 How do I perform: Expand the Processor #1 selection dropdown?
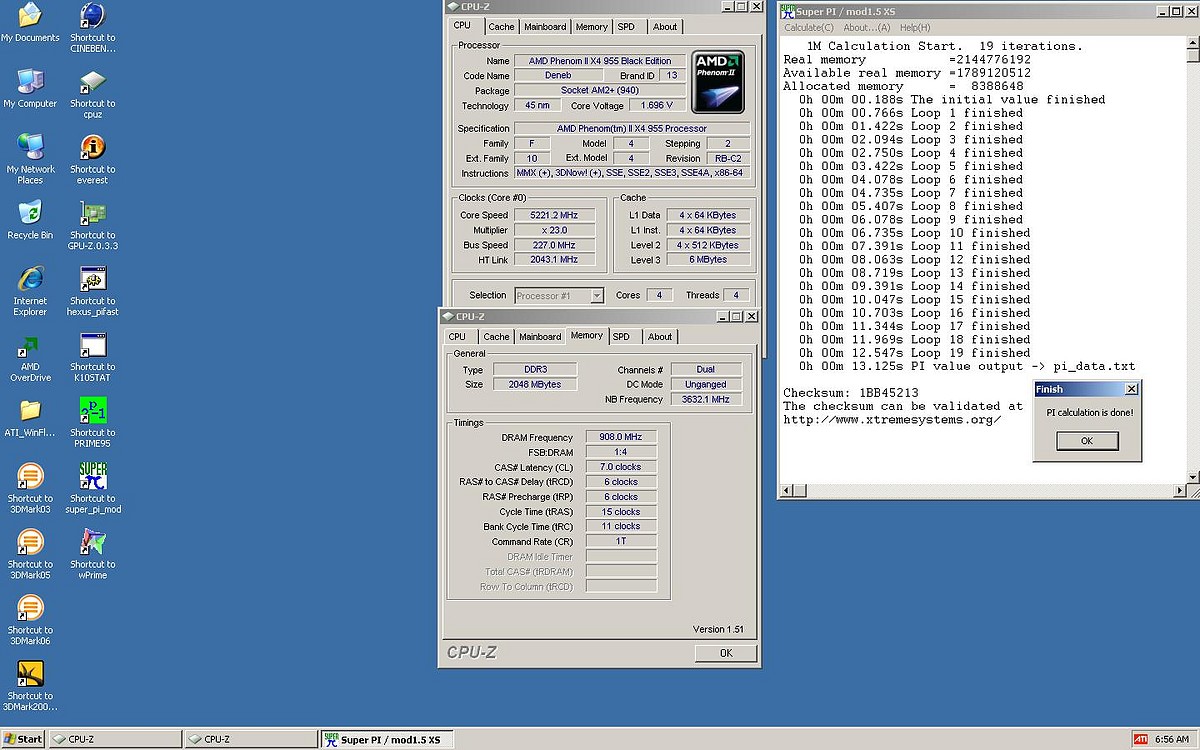click(597, 296)
